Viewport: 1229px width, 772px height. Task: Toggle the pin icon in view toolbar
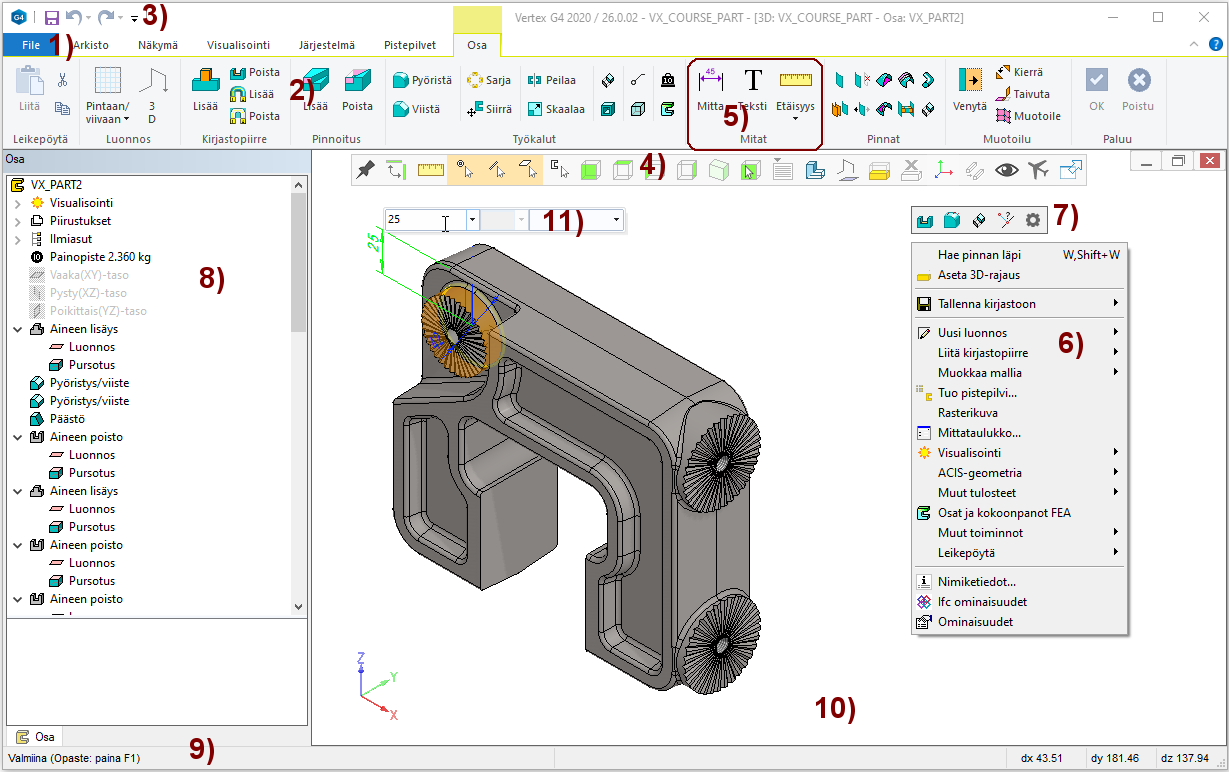pyautogui.click(x=366, y=171)
